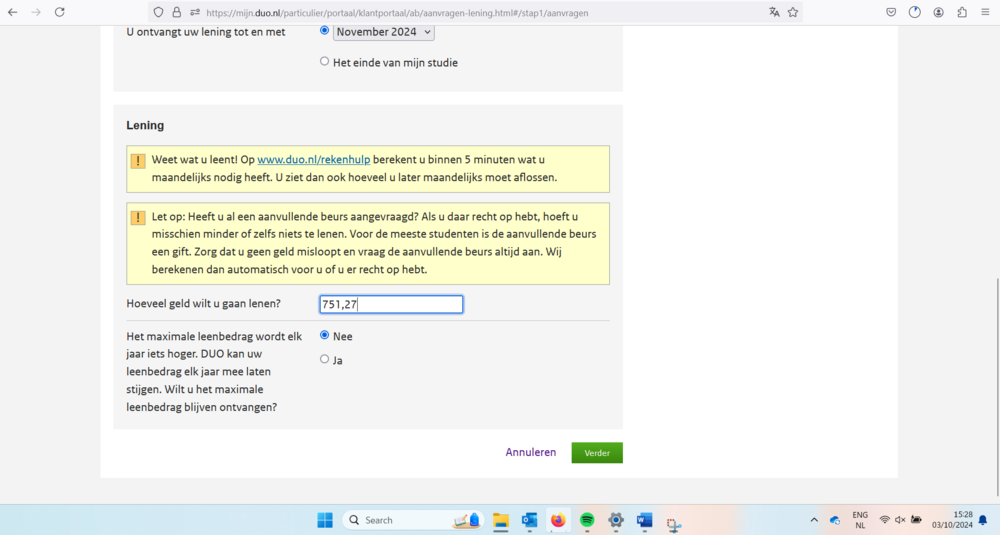The height and width of the screenshot is (535, 1000).
Task: Select the 'Het einde van mijn studie' option
Action: (324, 62)
